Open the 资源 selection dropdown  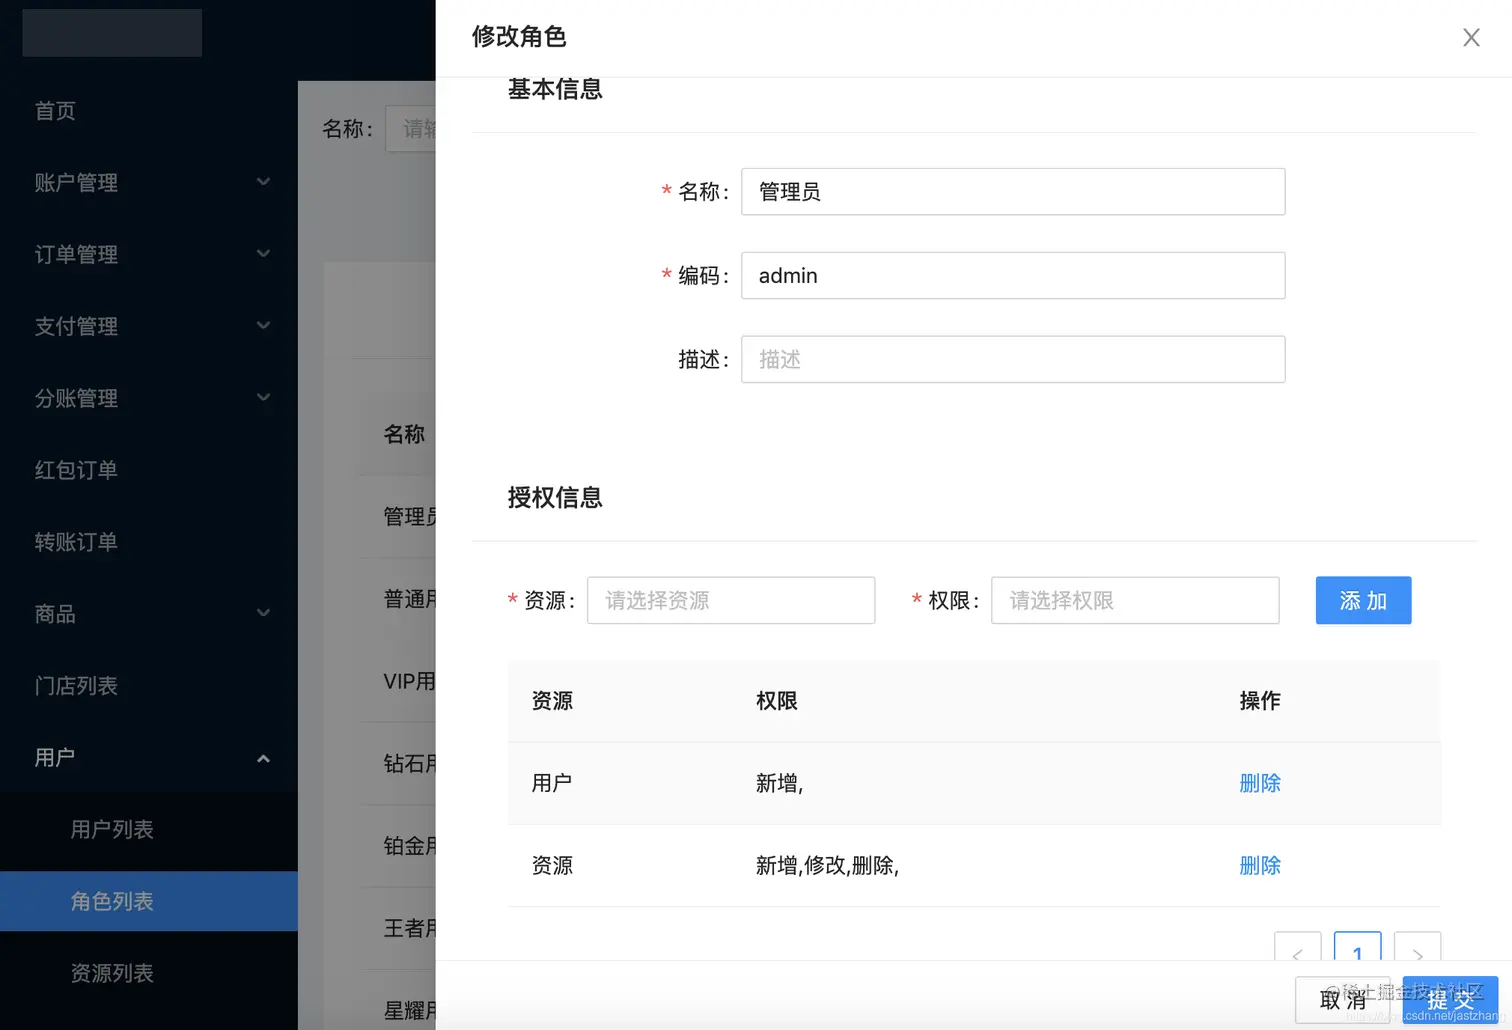click(730, 600)
